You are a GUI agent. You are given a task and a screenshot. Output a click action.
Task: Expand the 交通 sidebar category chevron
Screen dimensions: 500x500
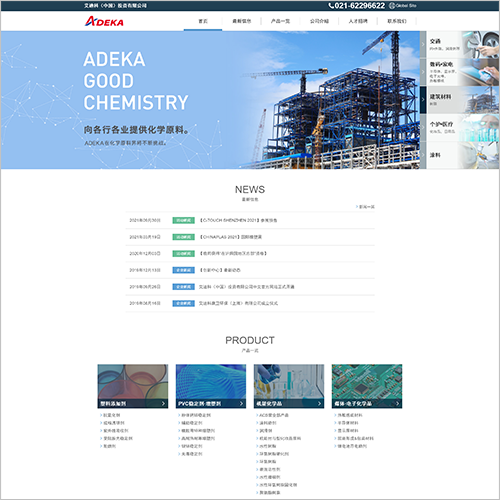[x=423, y=44]
